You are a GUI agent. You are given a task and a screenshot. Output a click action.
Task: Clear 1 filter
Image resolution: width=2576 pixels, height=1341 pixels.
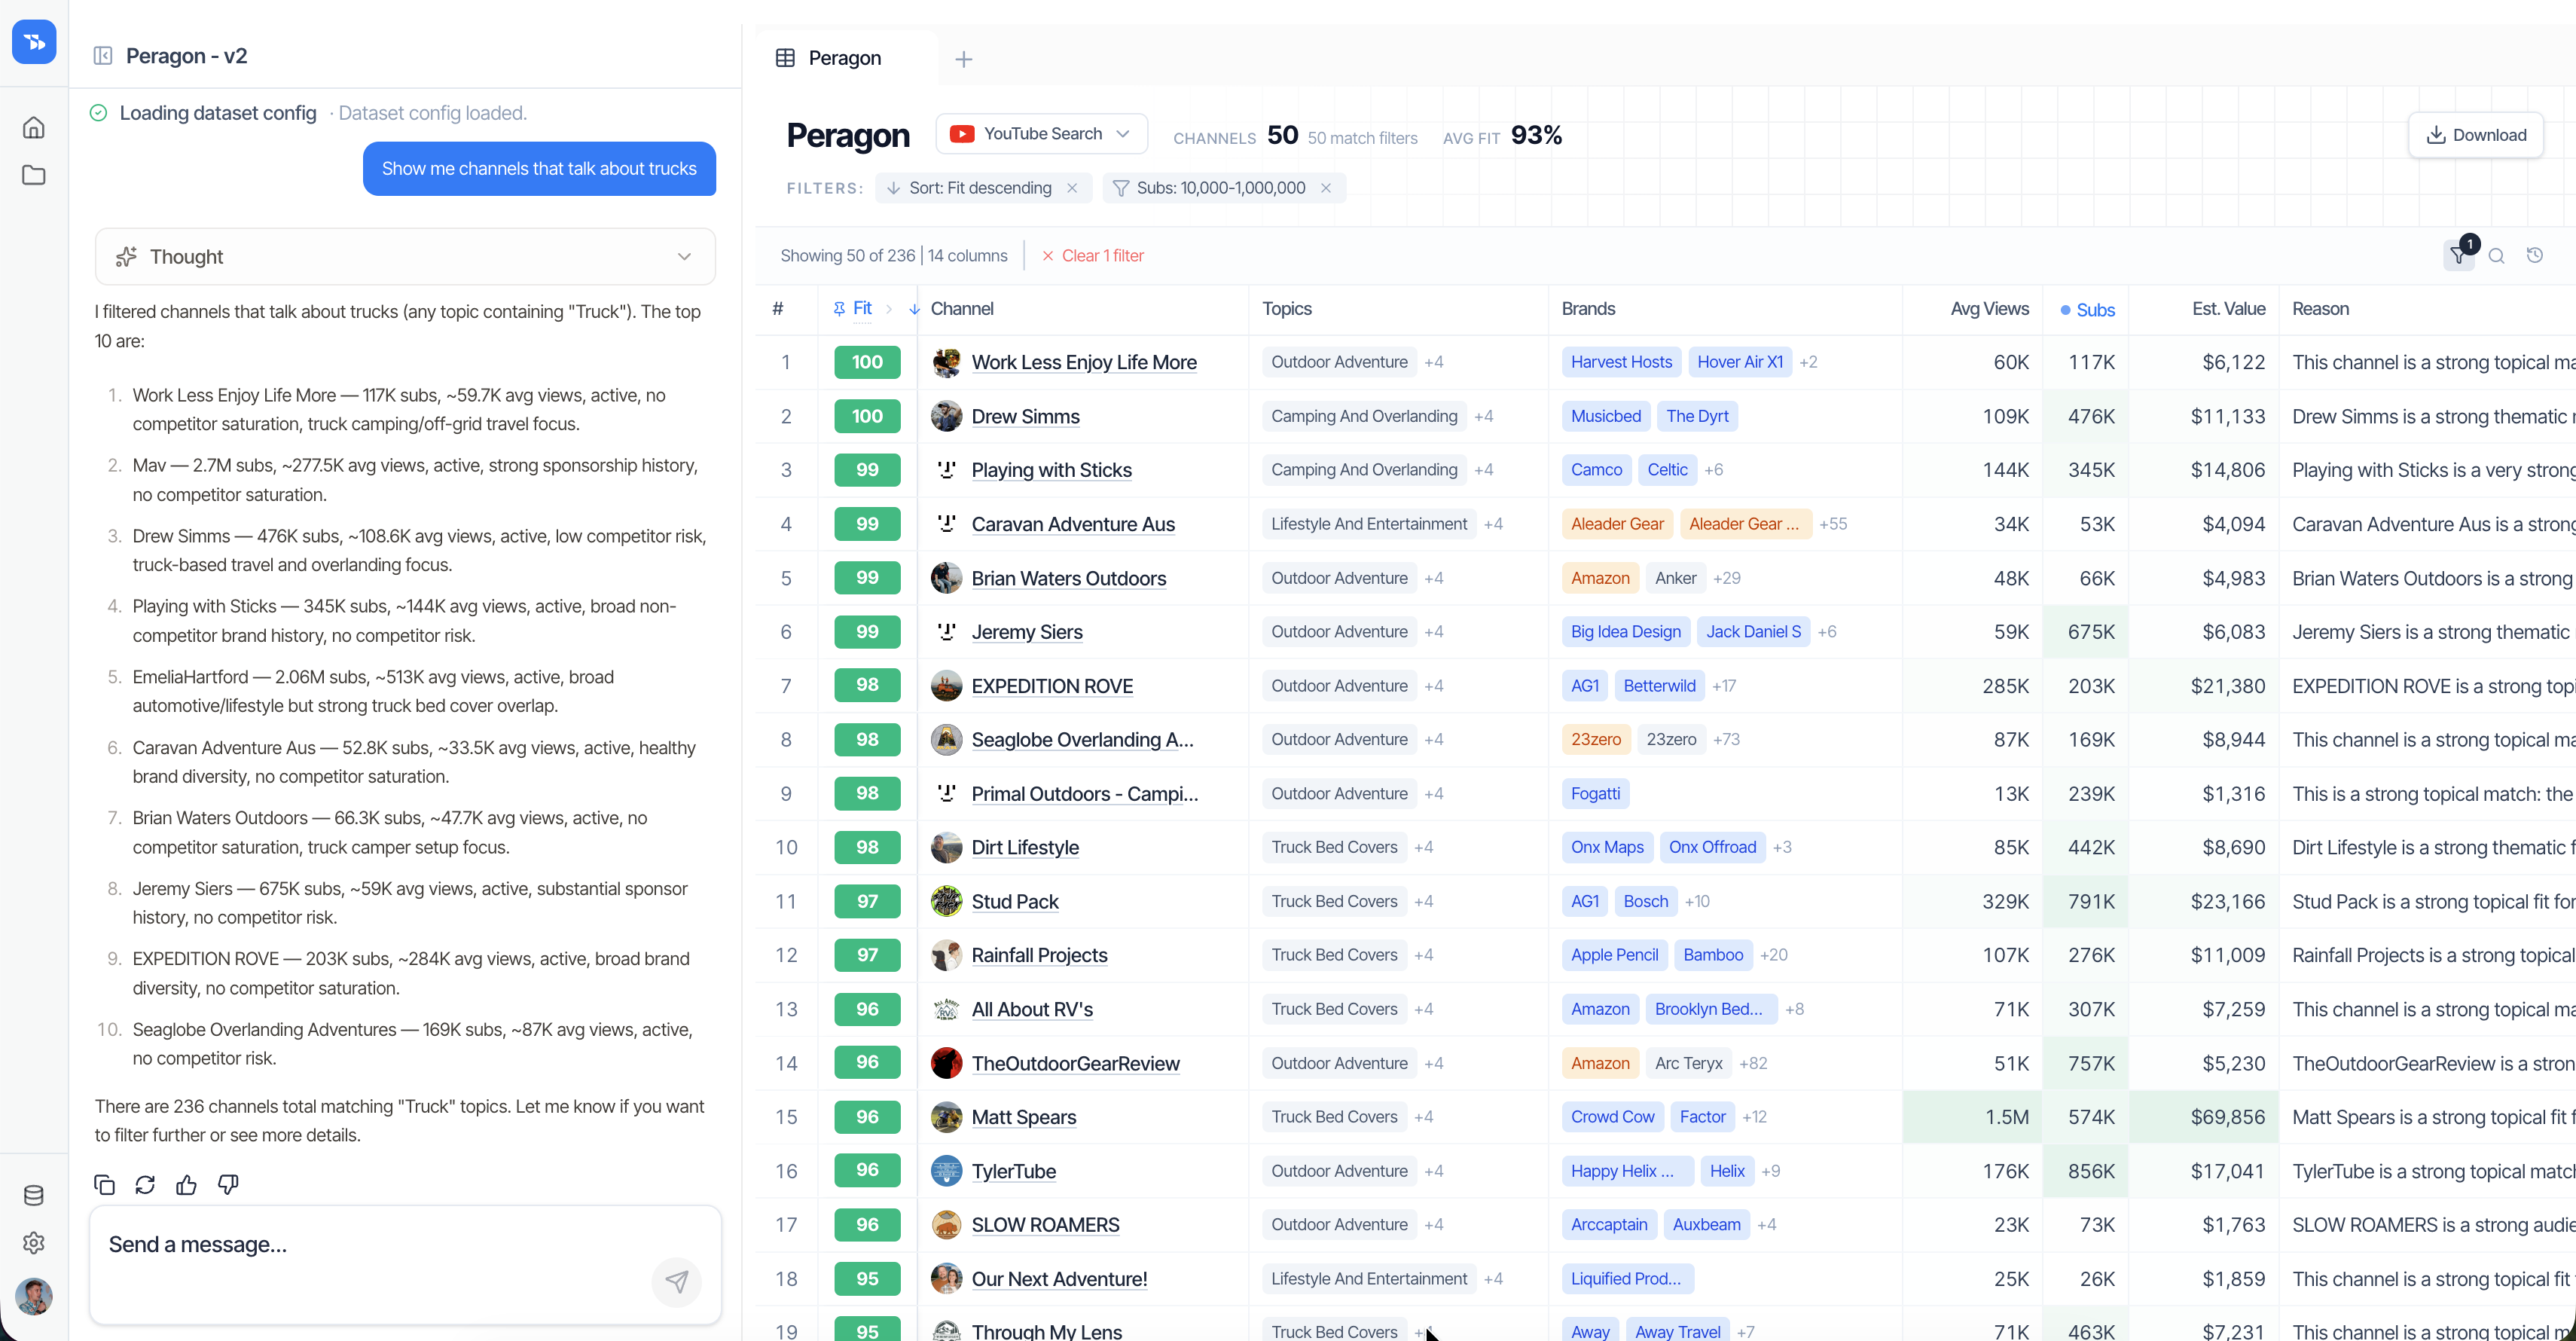(1093, 256)
